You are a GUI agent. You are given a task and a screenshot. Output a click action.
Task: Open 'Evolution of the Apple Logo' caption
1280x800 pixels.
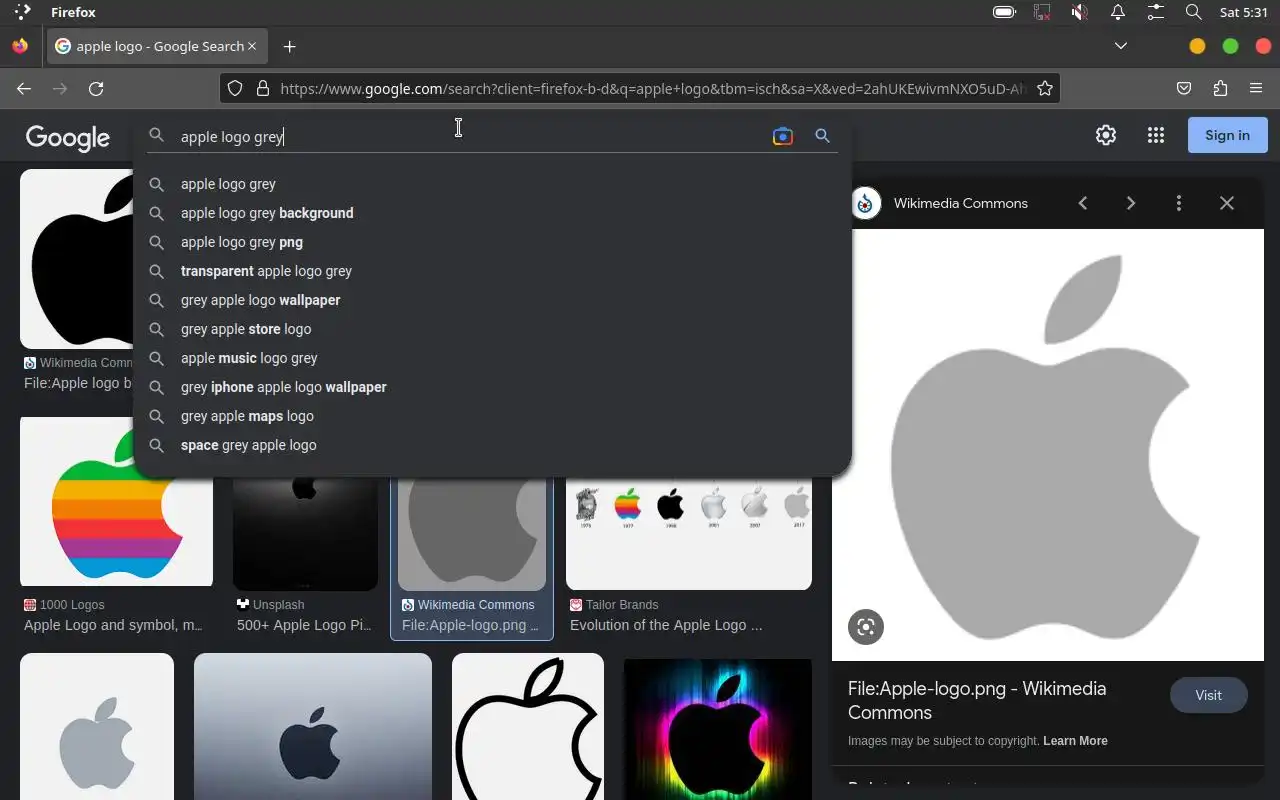pyautogui.click(x=666, y=625)
